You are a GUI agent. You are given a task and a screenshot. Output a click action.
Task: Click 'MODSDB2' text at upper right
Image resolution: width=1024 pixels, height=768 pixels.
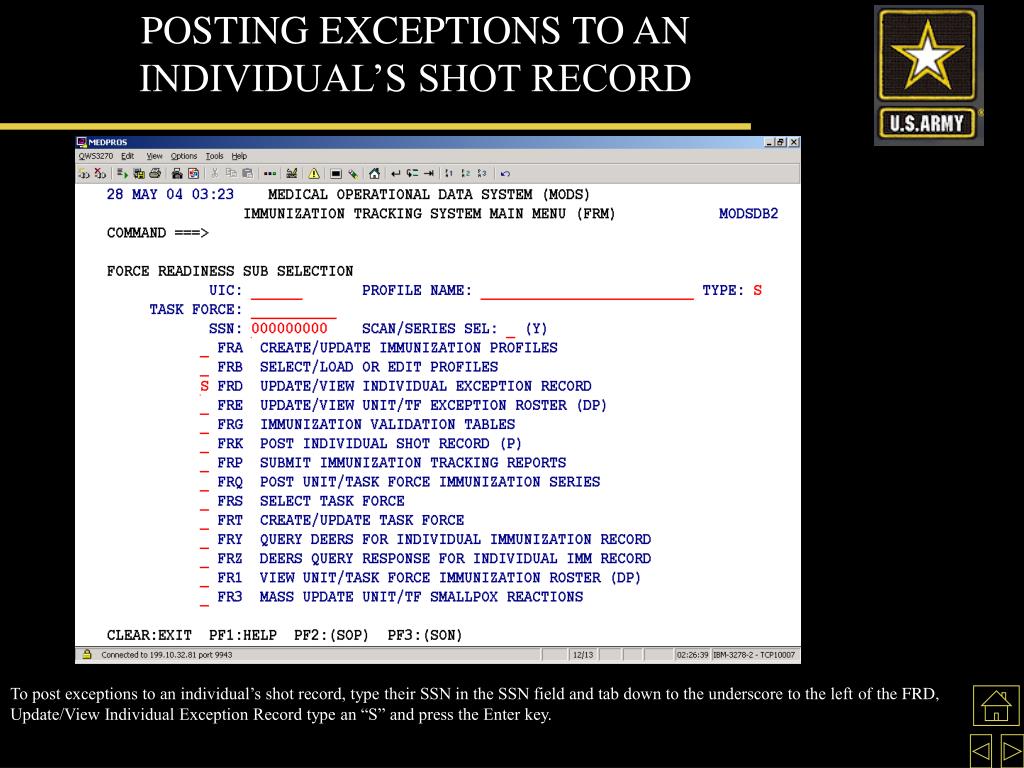click(748, 214)
